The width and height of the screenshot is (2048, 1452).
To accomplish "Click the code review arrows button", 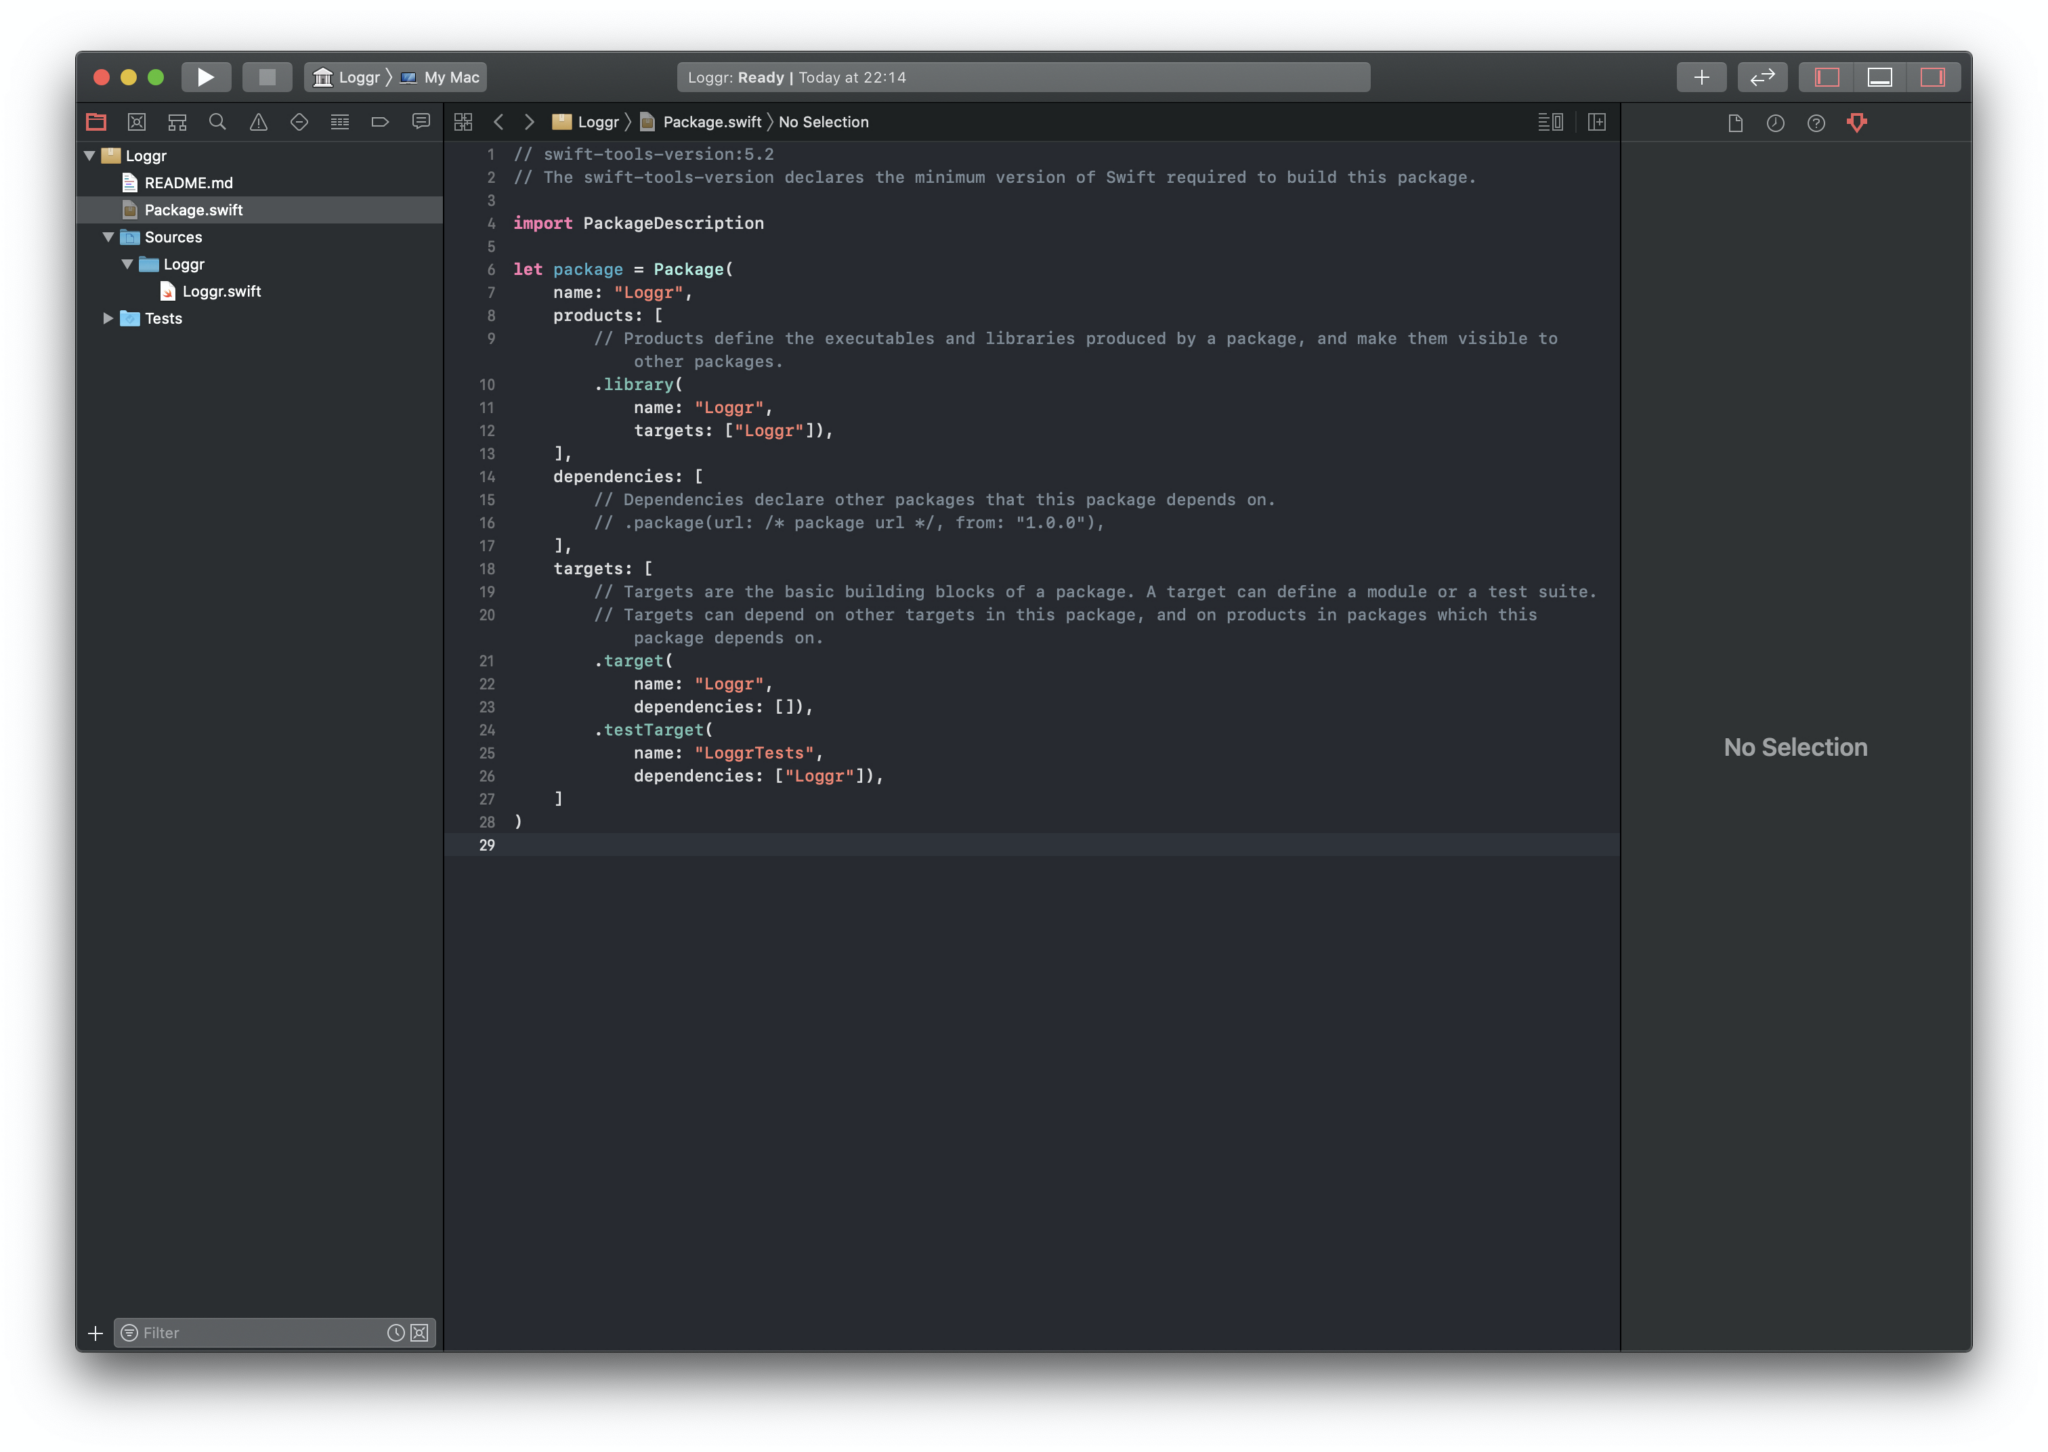I will [x=1762, y=77].
